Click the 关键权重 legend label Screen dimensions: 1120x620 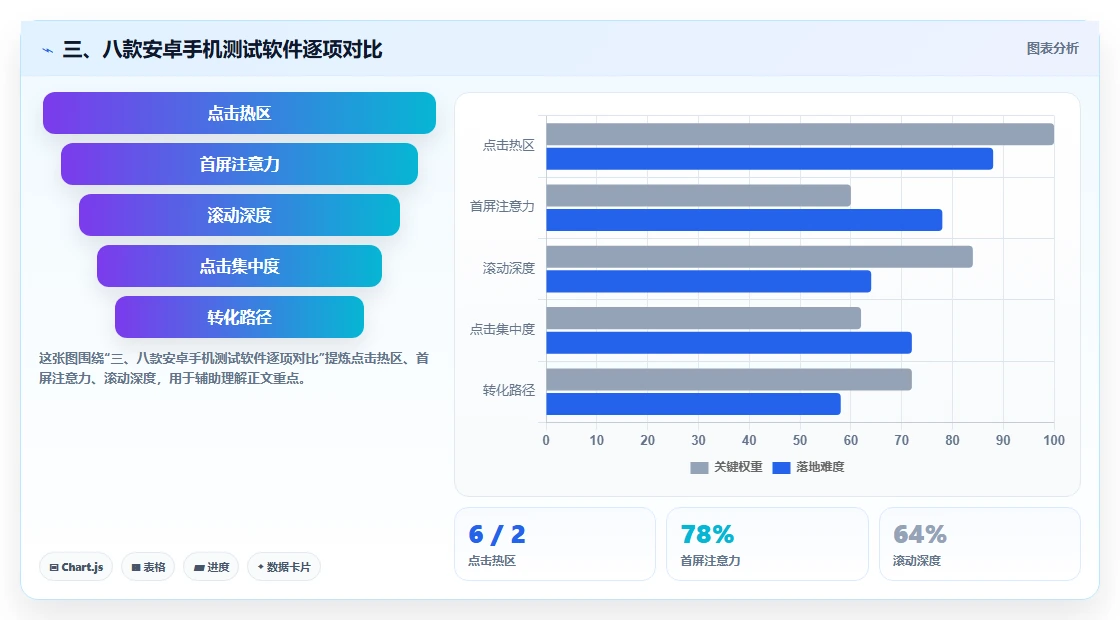click(738, 467)
